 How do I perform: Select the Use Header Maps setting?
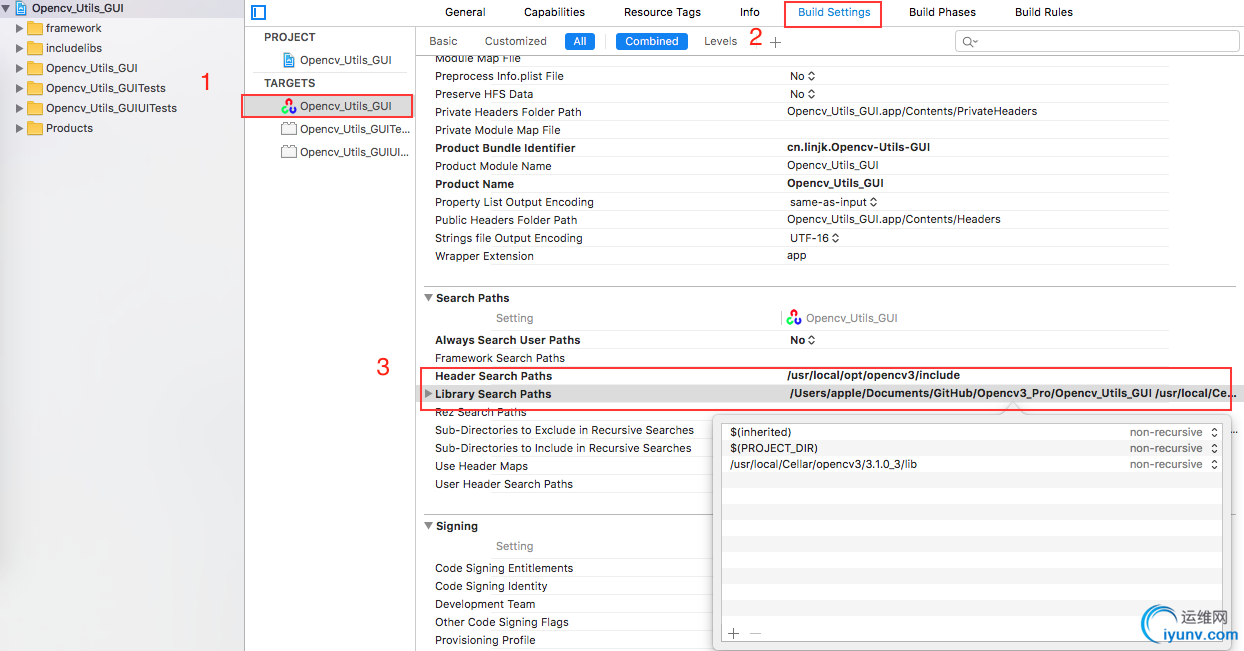coord(481,466)
